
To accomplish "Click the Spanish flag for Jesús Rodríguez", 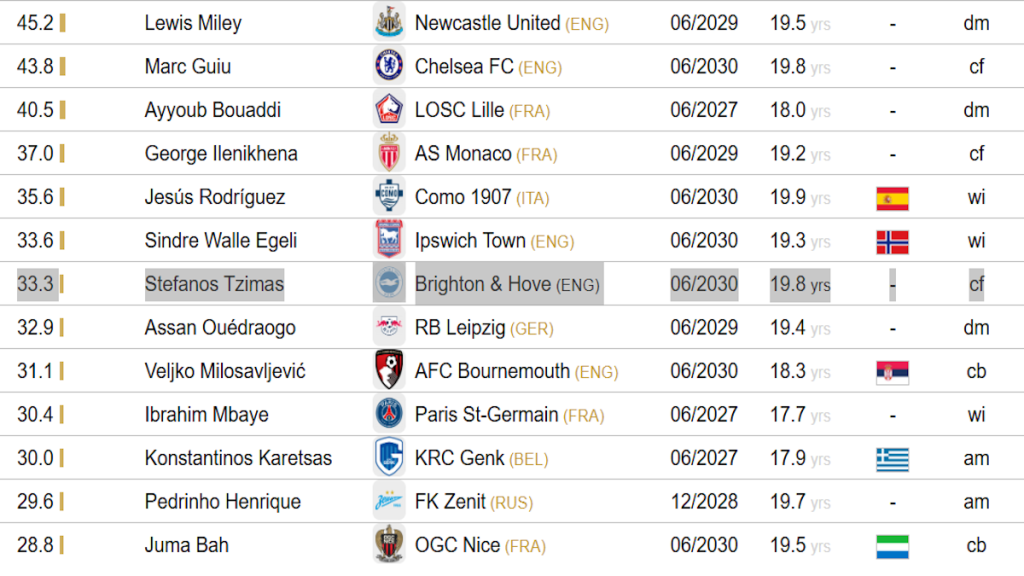I will (892, 198).
